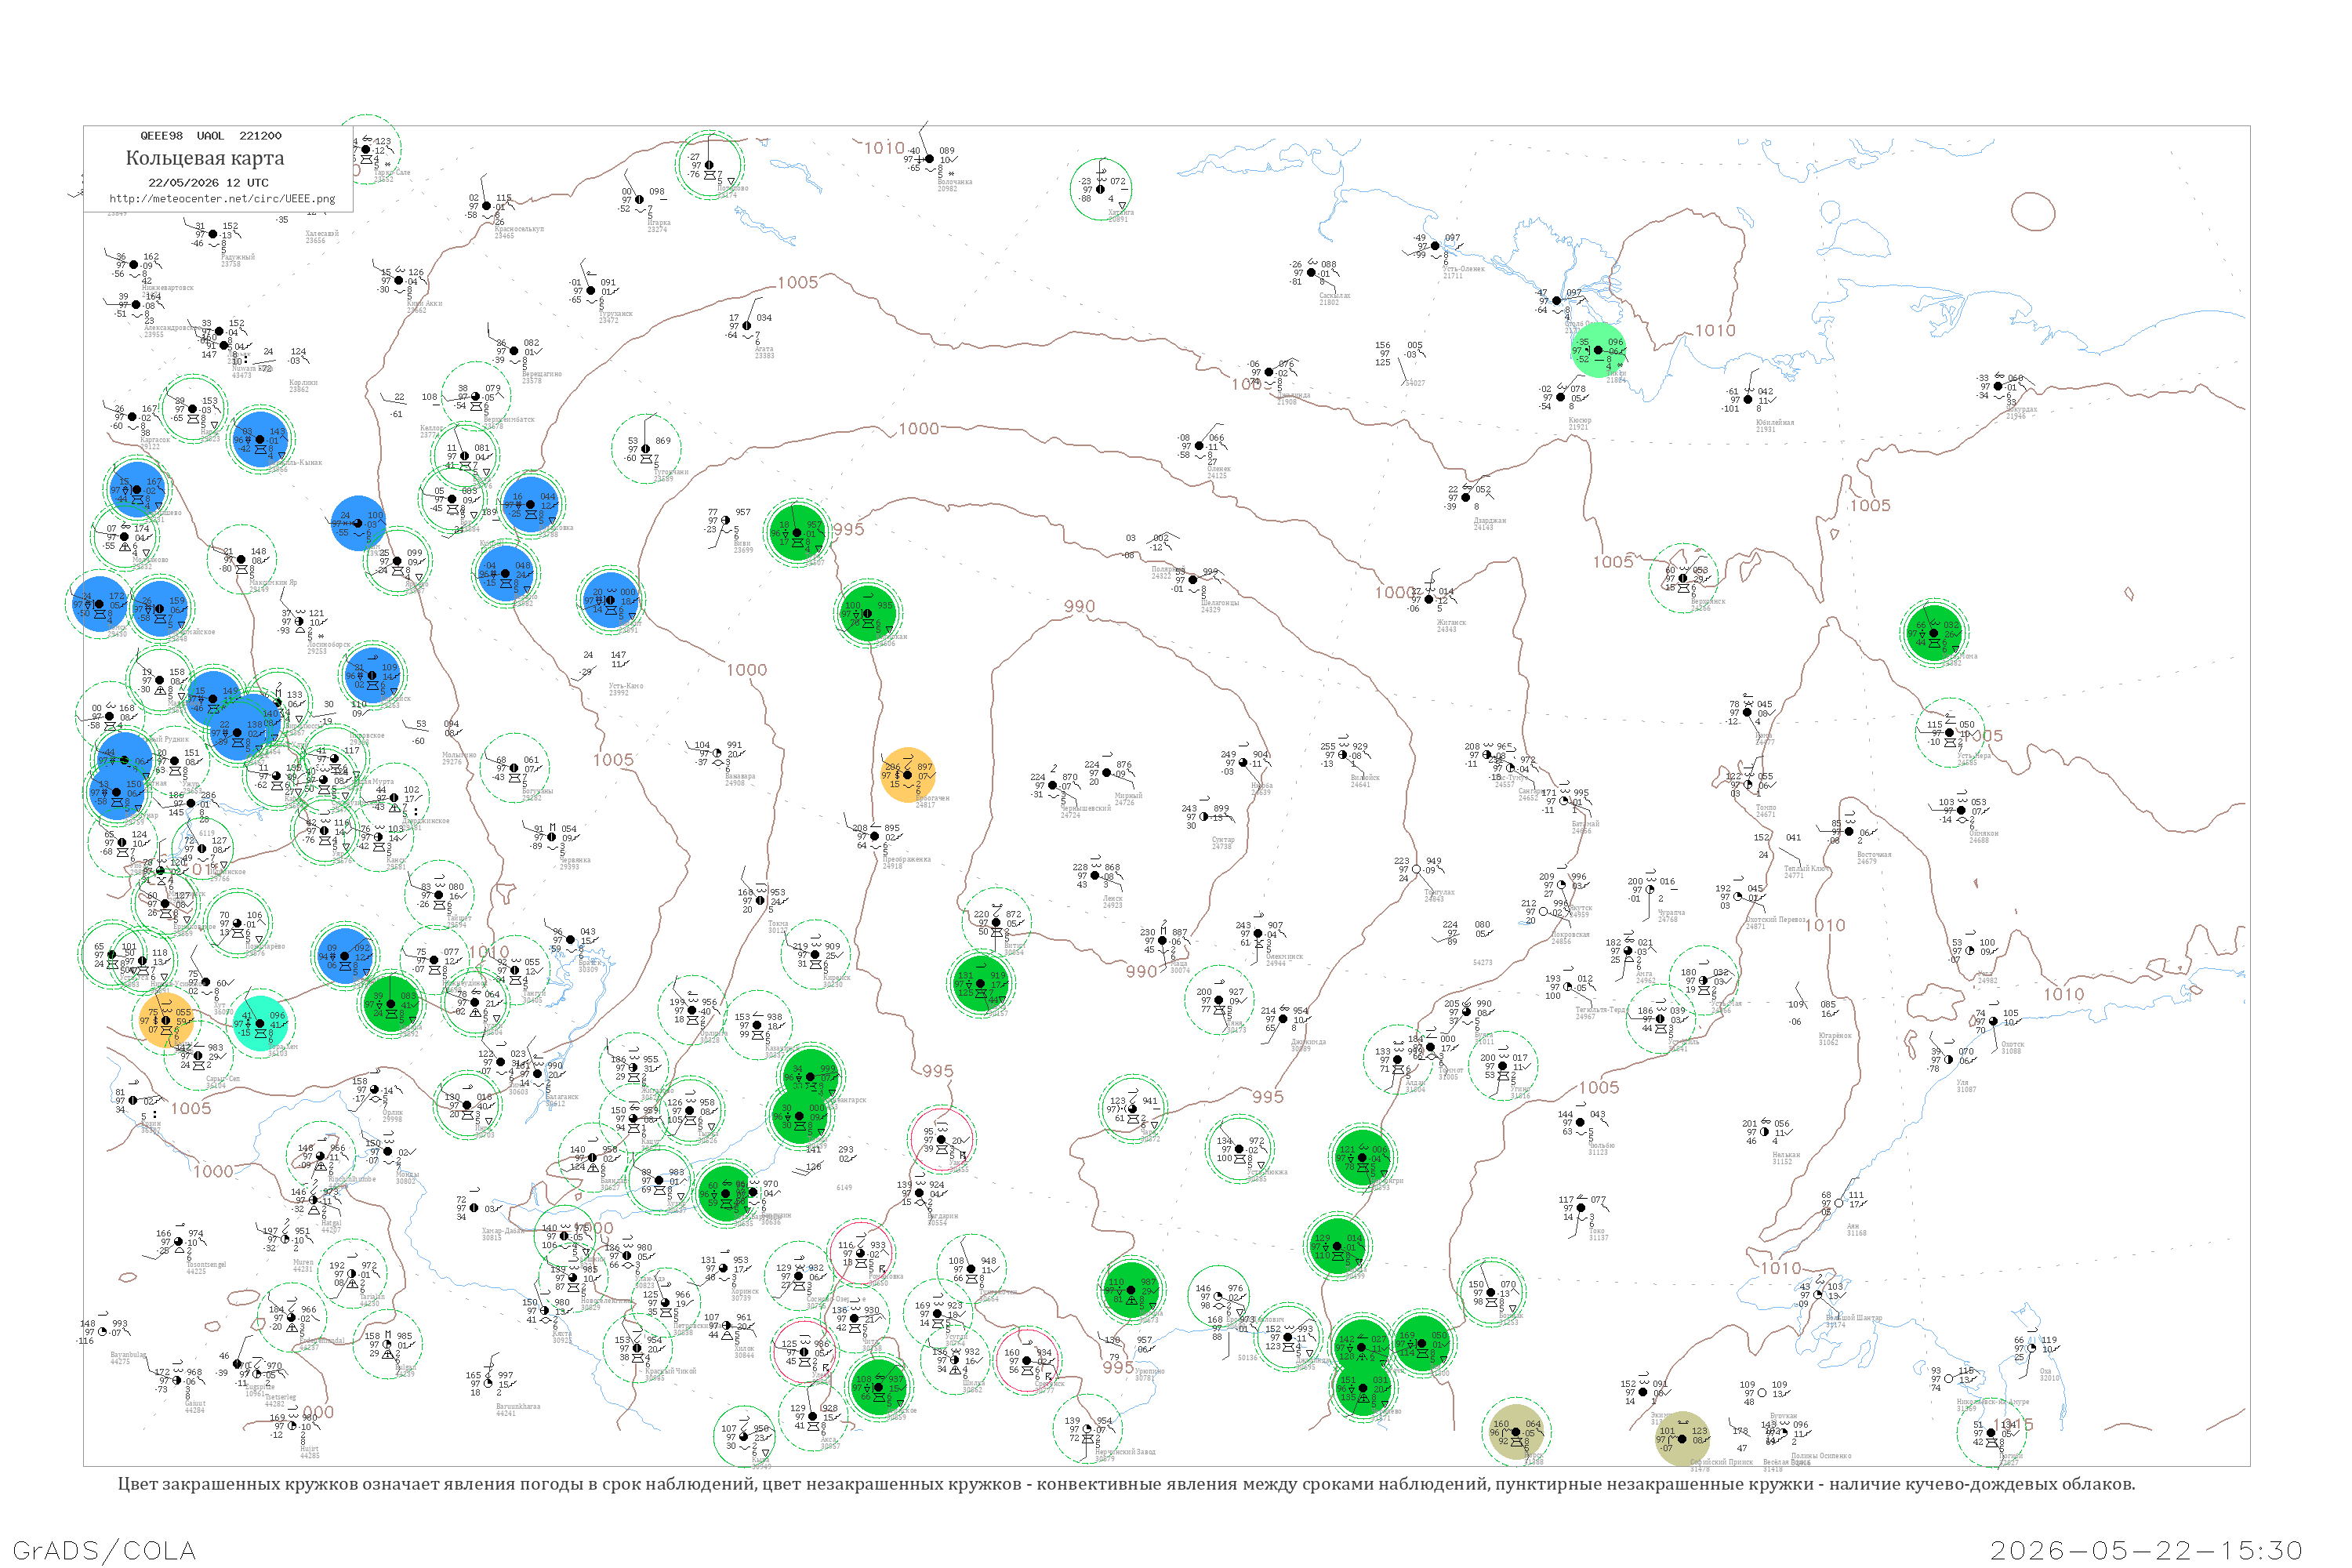
Task: Click the station name 'Максимкин Яр'
Action: coord(273,582)
